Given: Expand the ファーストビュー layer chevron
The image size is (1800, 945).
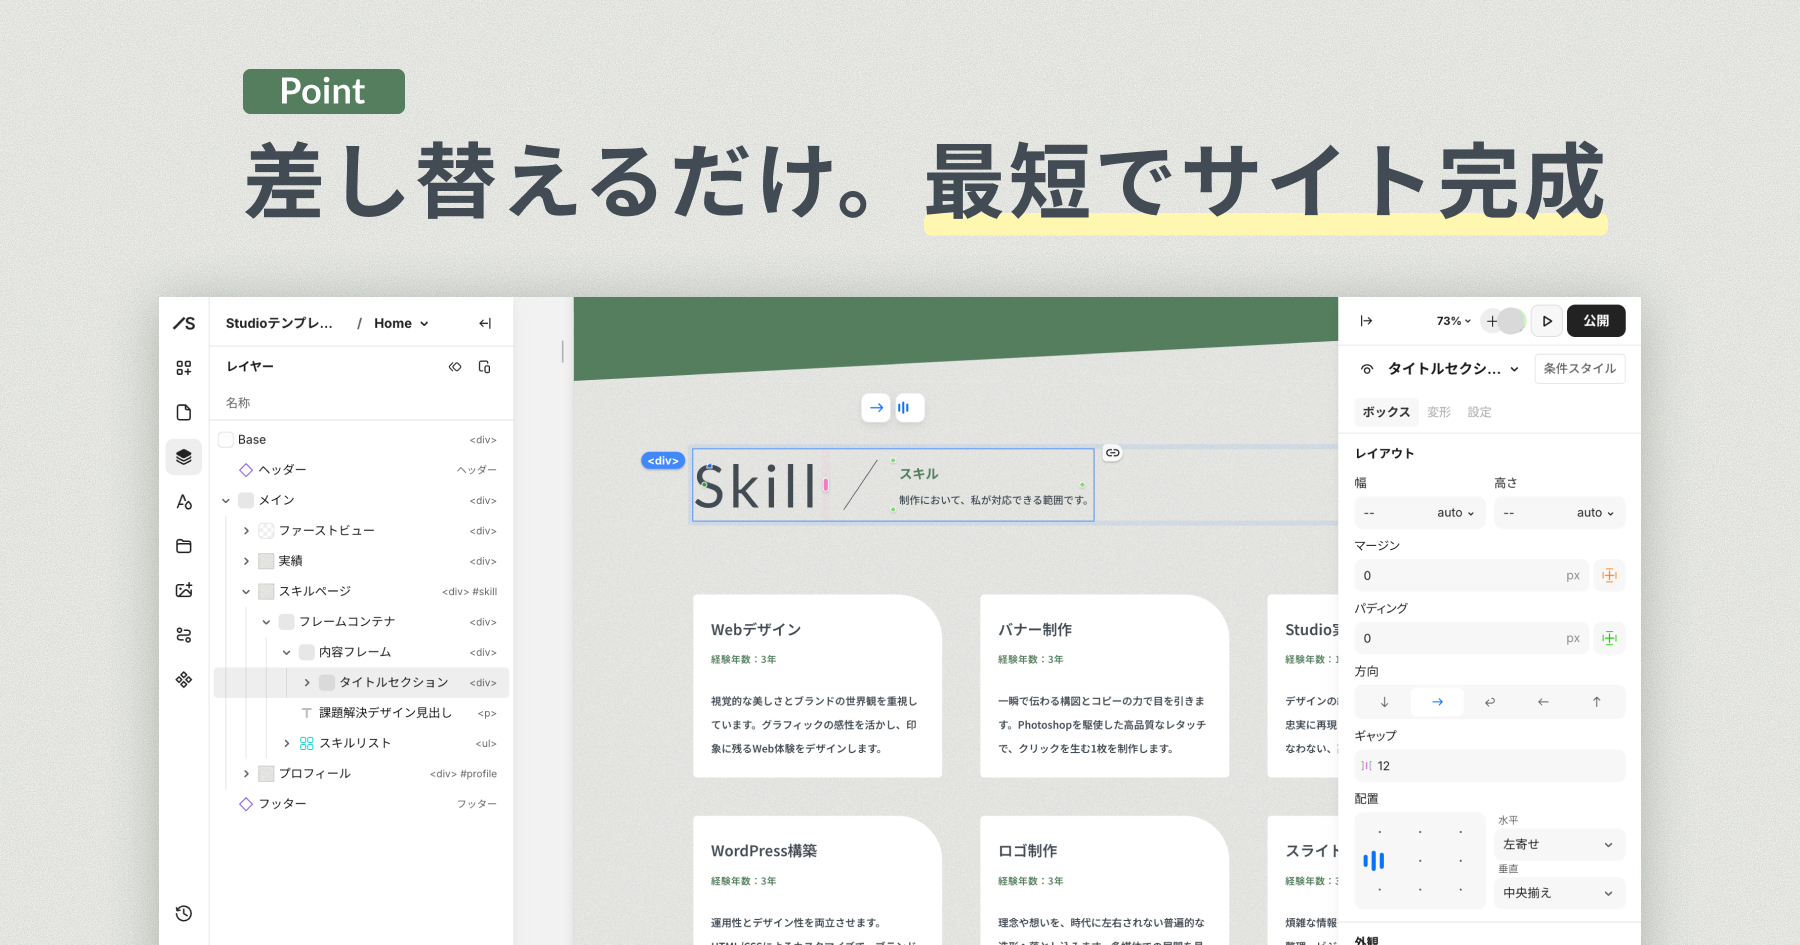Looking at the screenshot, I should (x=246, y=531).
